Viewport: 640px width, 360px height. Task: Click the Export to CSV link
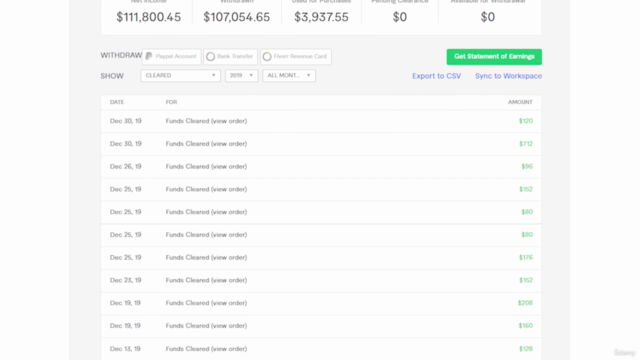(x=436, y=76)
